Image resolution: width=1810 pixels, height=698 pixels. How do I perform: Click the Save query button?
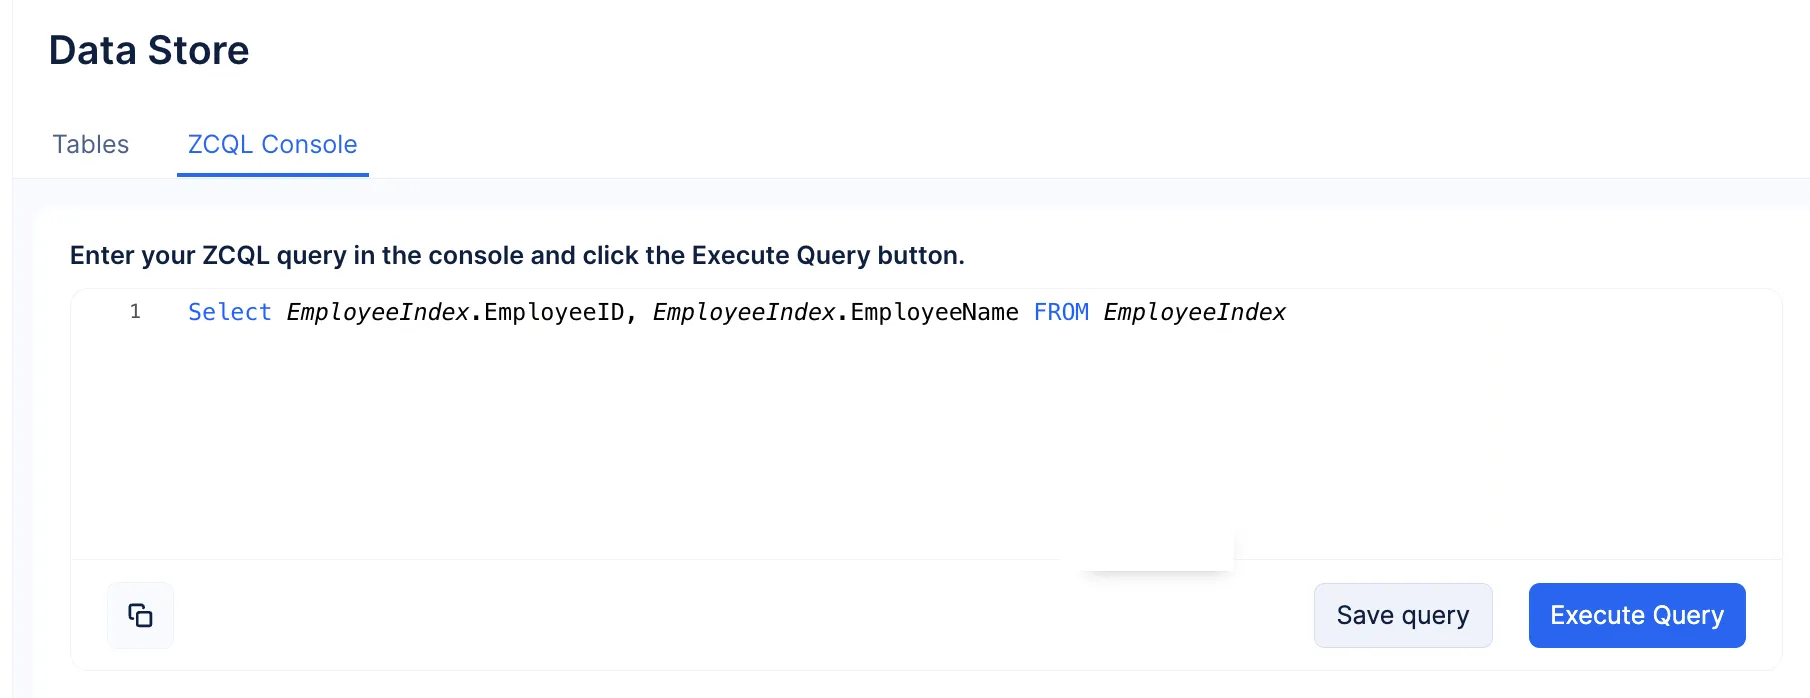pos(1403,615)
